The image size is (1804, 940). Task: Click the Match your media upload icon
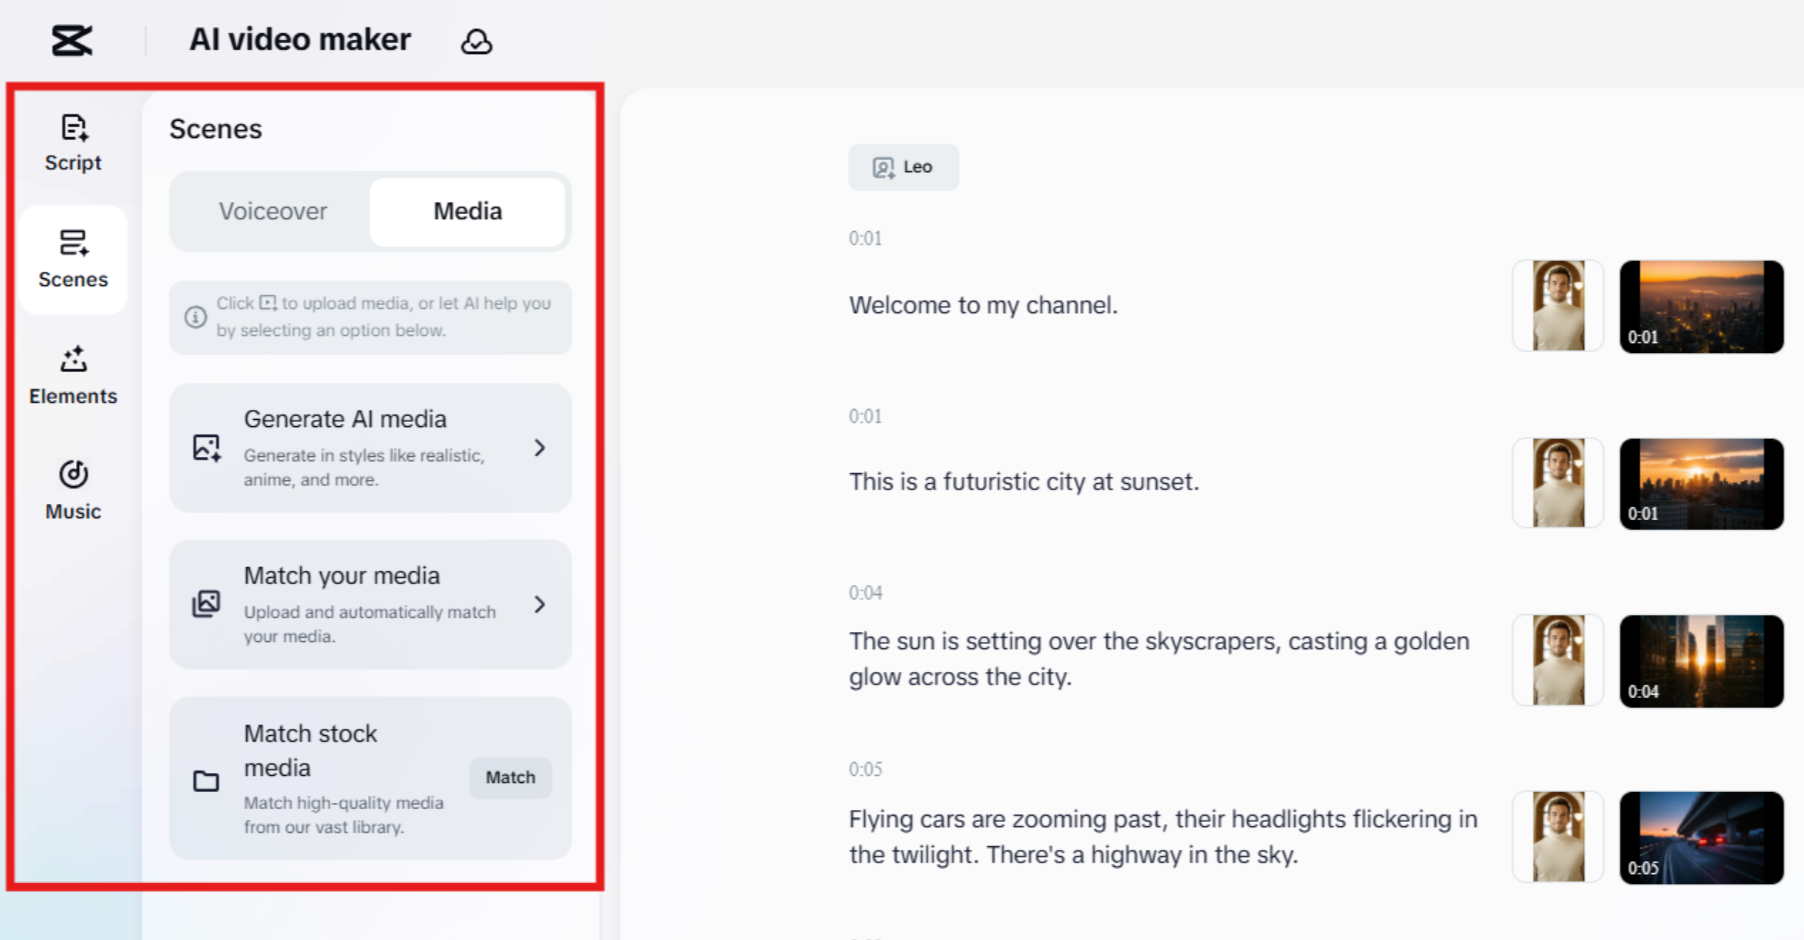tap(206, 604)
